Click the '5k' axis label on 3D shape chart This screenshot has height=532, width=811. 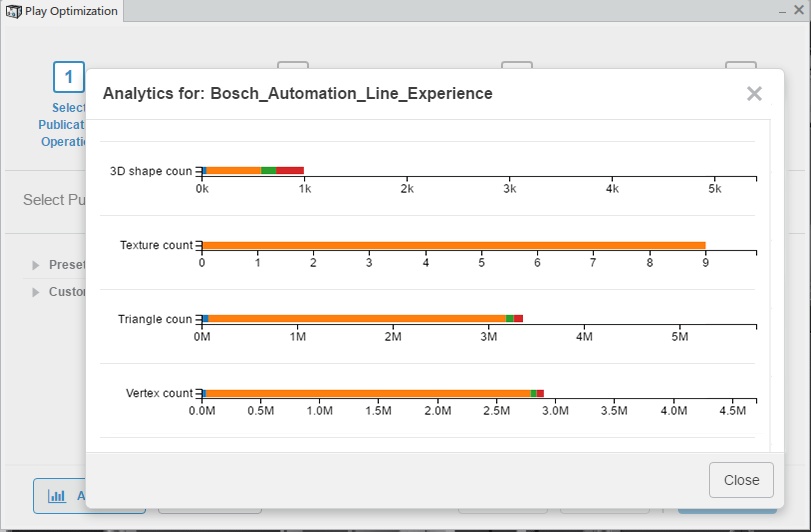click(x=715, y=189)
